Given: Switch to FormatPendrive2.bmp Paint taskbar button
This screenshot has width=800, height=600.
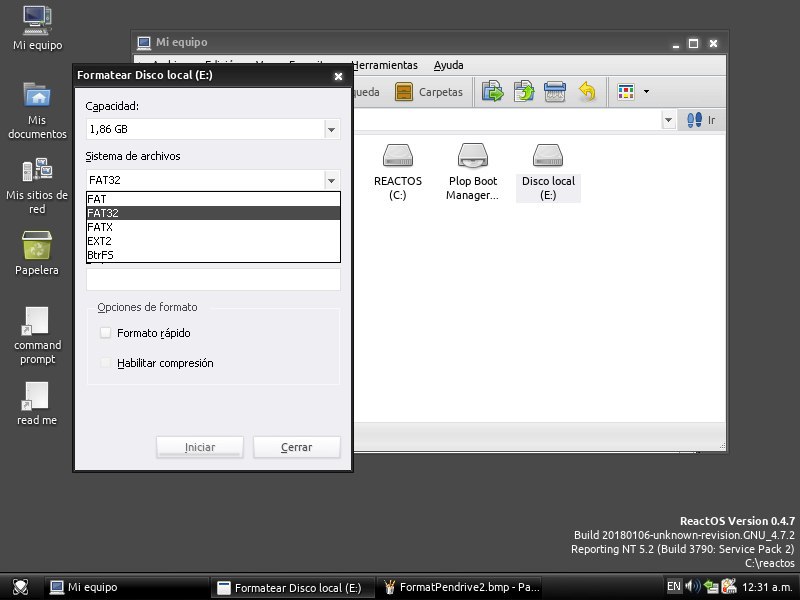Looking at the screenshot, I should [461, 587].
